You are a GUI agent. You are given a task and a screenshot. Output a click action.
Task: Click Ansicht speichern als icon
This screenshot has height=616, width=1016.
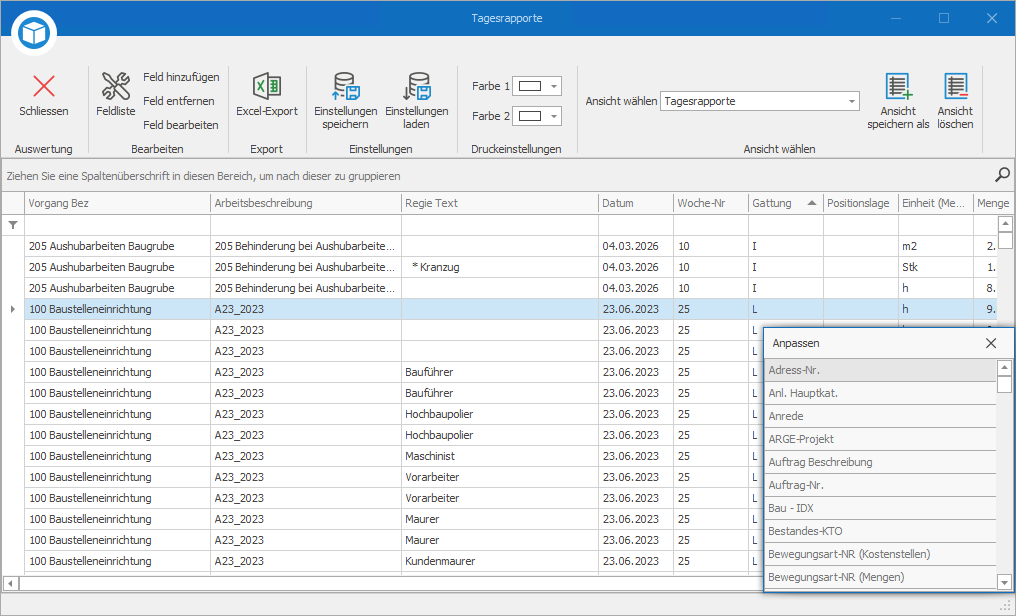[898, 86]
